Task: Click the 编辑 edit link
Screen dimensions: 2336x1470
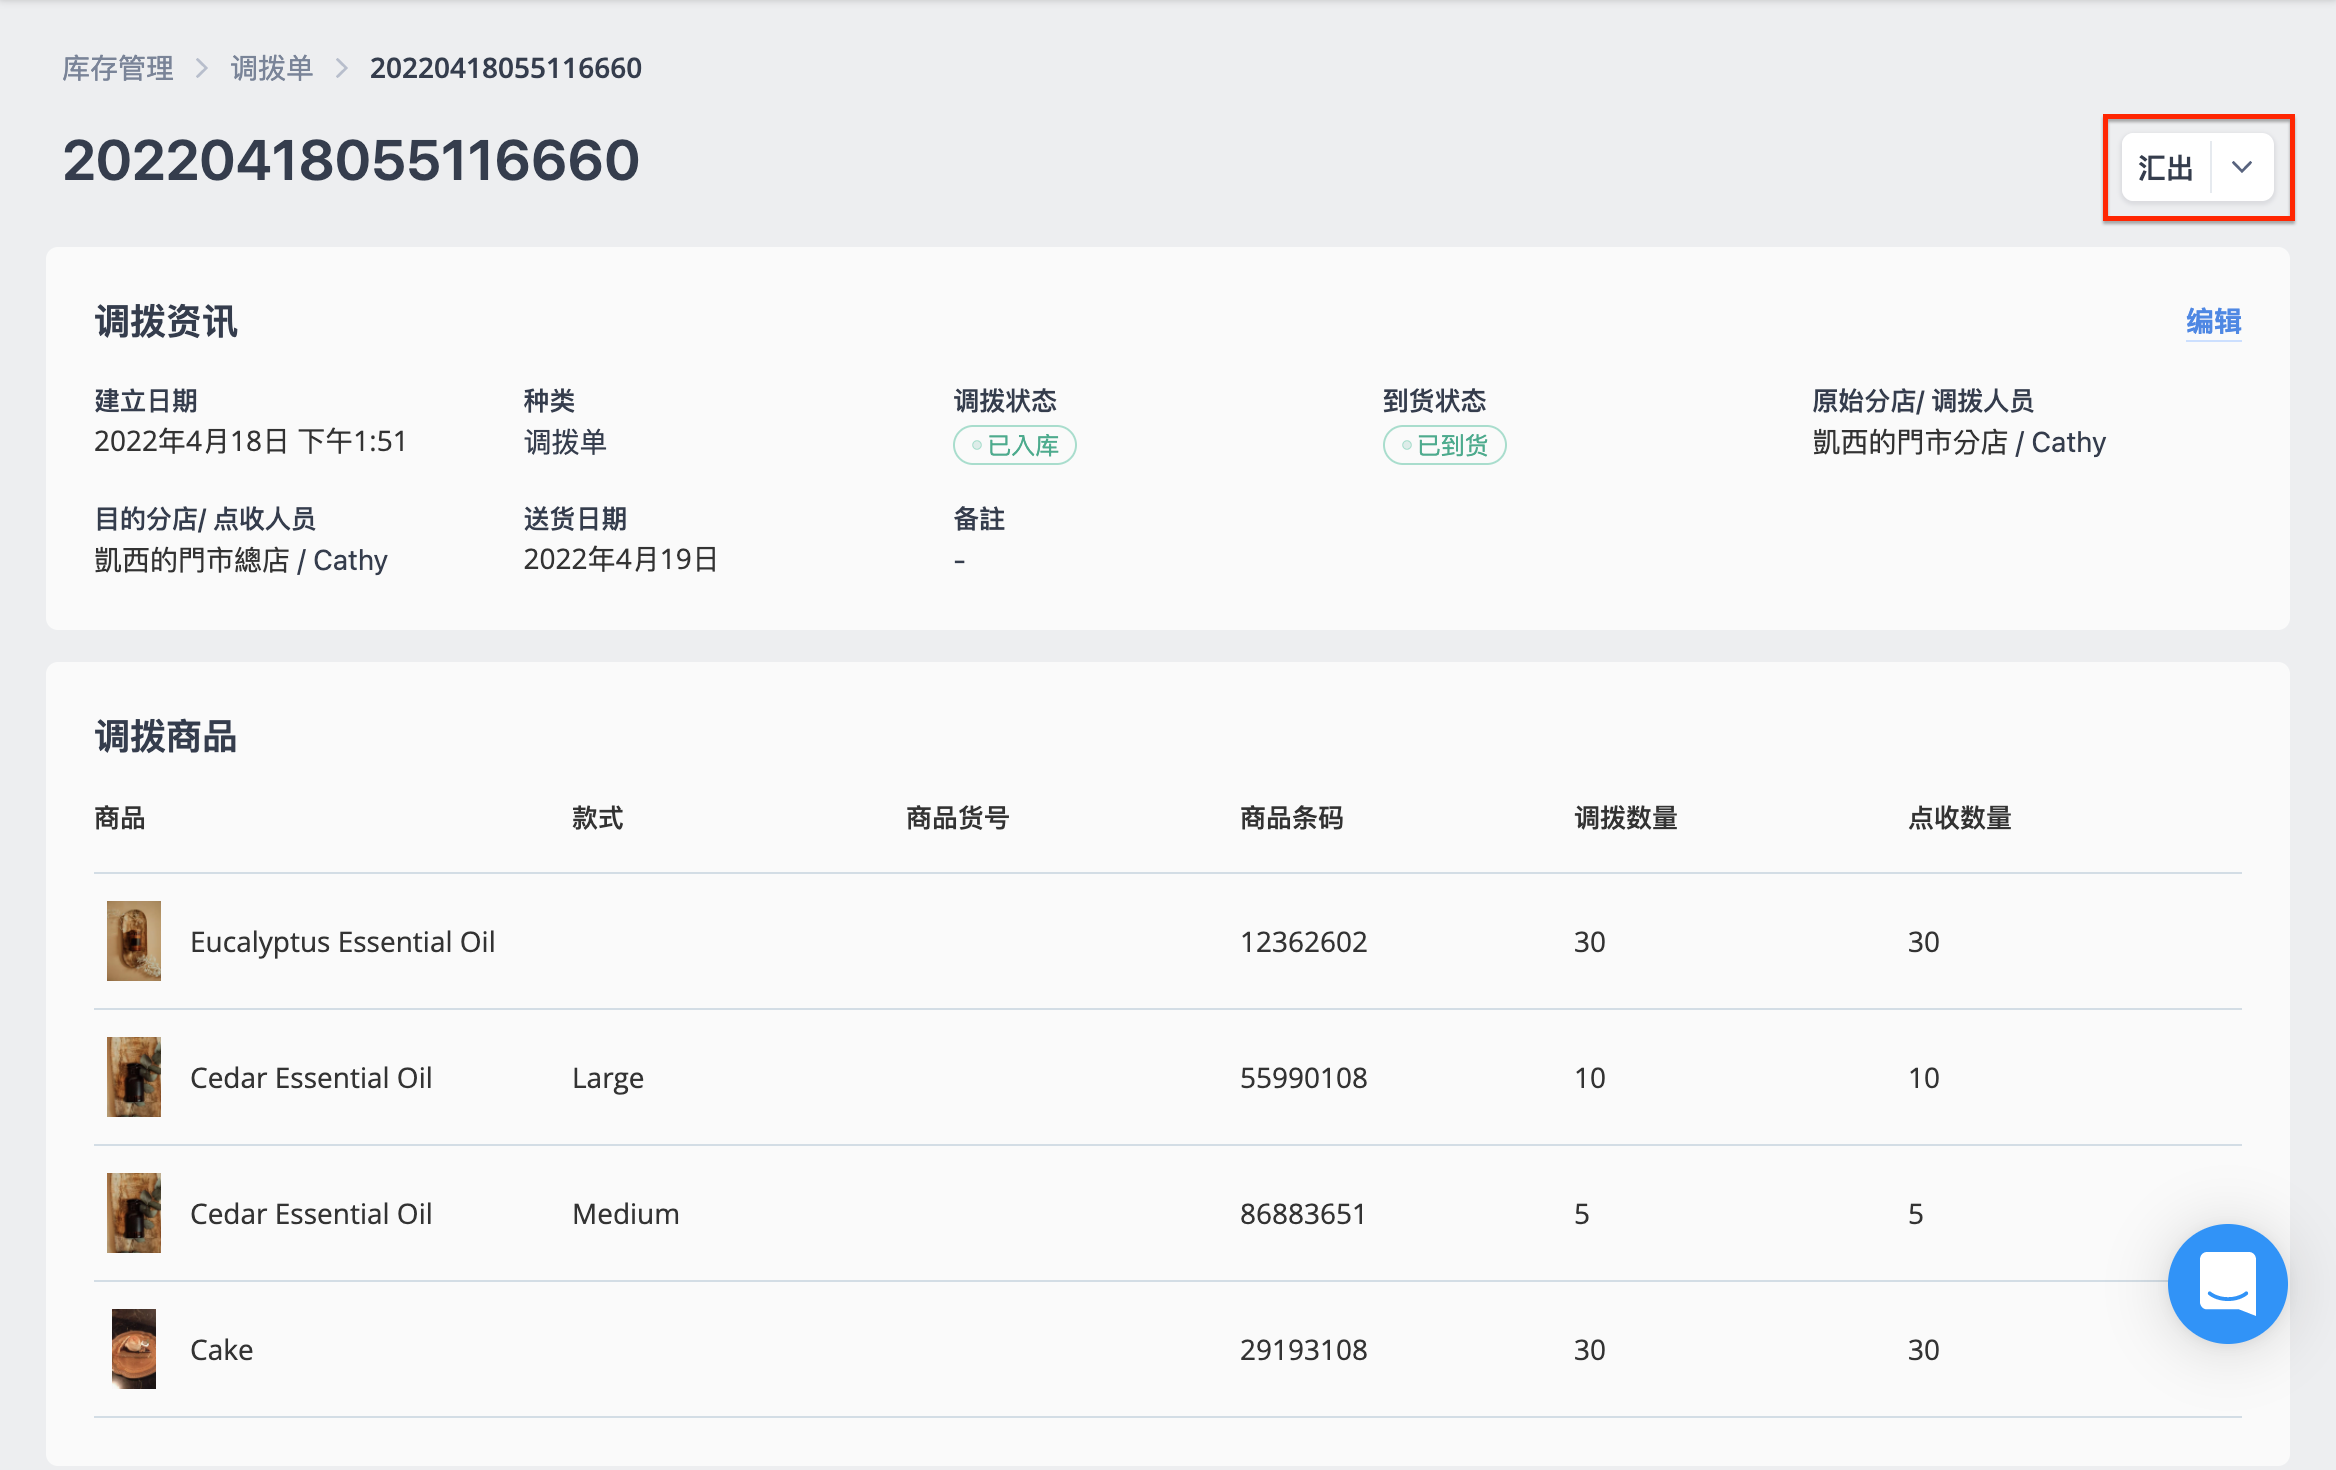Action: click(x=2213, y=321)
